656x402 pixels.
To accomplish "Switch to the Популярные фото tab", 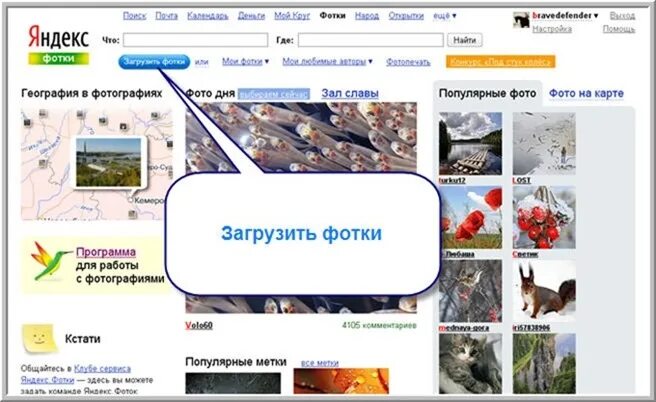I will point(487,93).
